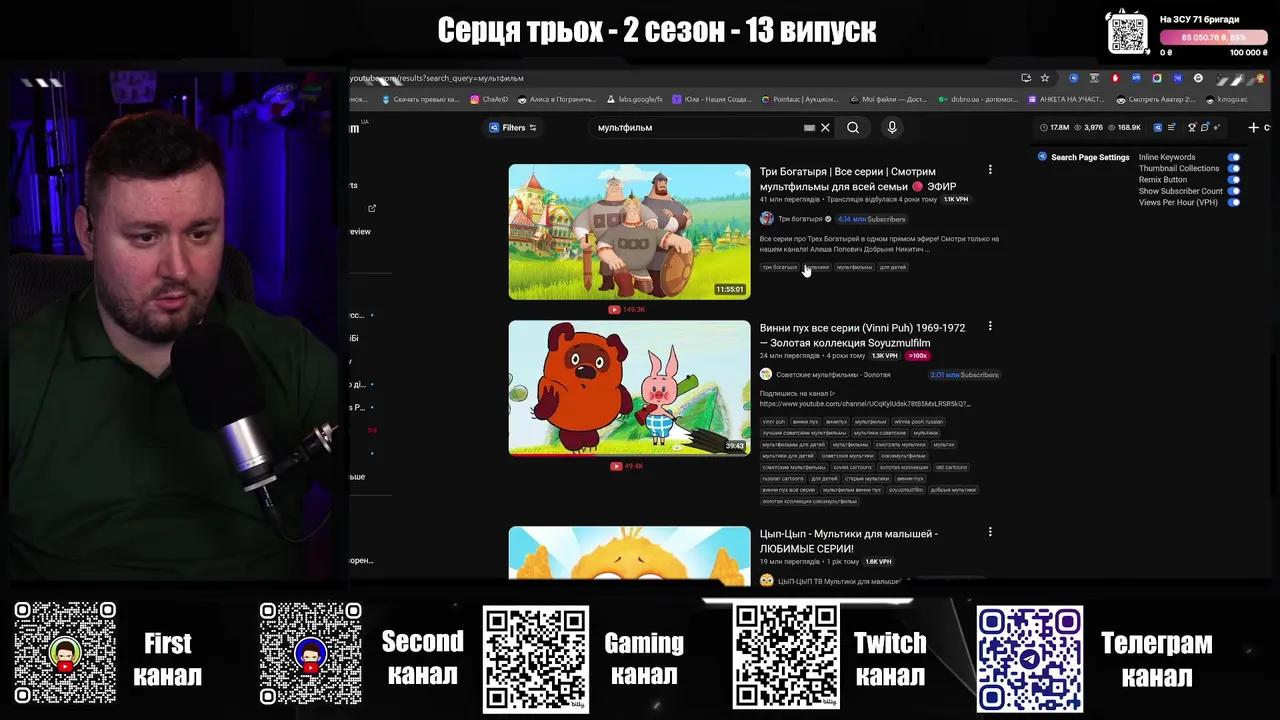Click the ЦЫП-ЦЫП ТВ channel avatar
The height and width of the screenshot is (720, 1280).
(766, 581)
